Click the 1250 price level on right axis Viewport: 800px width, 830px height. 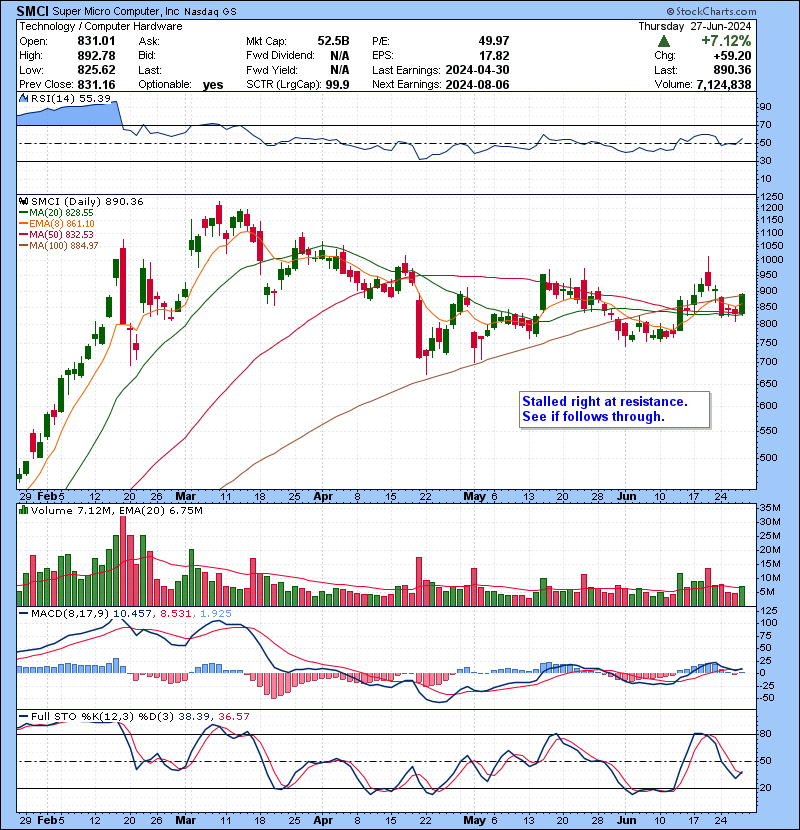tap(771, 197)
